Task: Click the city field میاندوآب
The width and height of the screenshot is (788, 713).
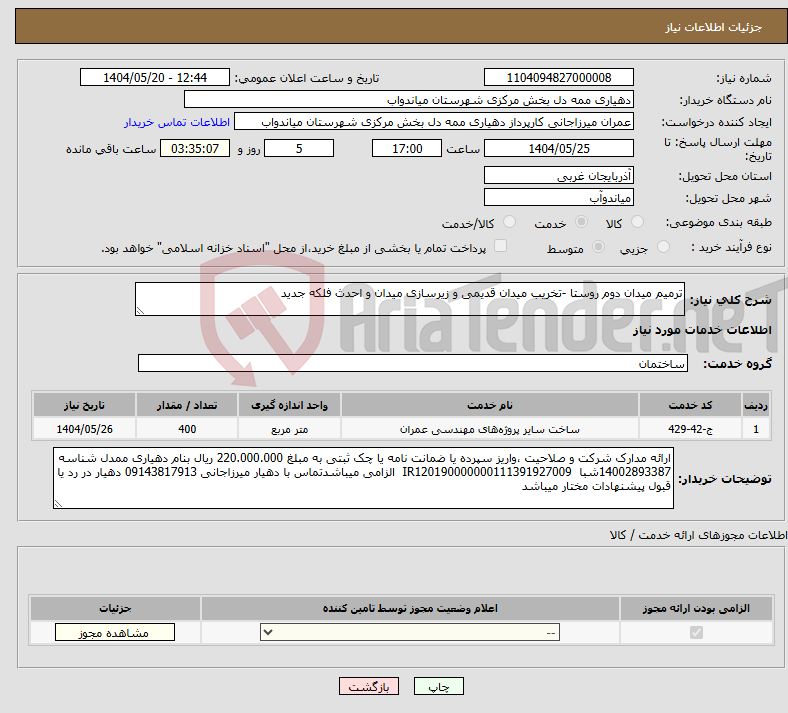Action: click(558, 197)
